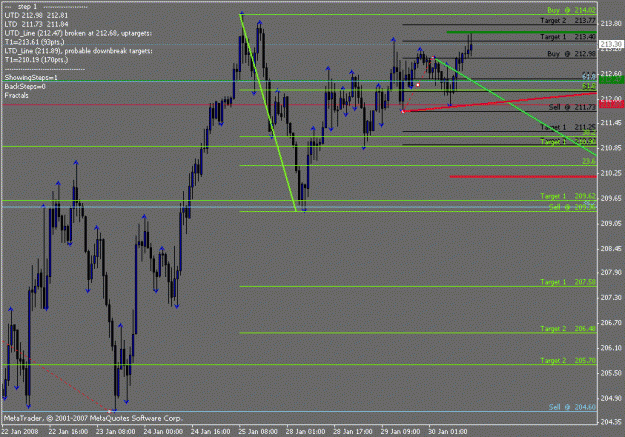Viewport: 625px width, 437px height.
Task: Click the 209.65 price axis value
Action: tap(611, 198)
